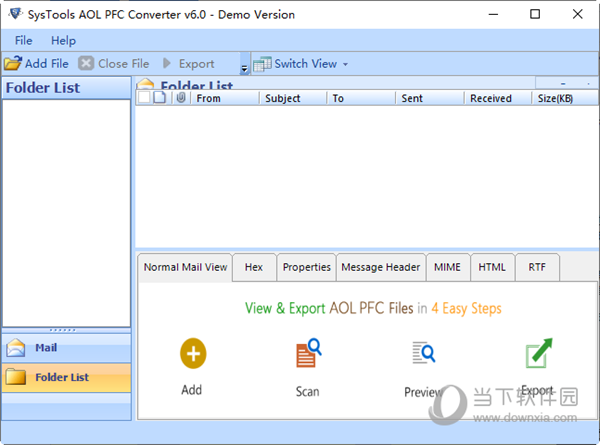Viewport: 600px width, 445px height.
Task: Sort by the To column header
Action: (x=361, y=98)
